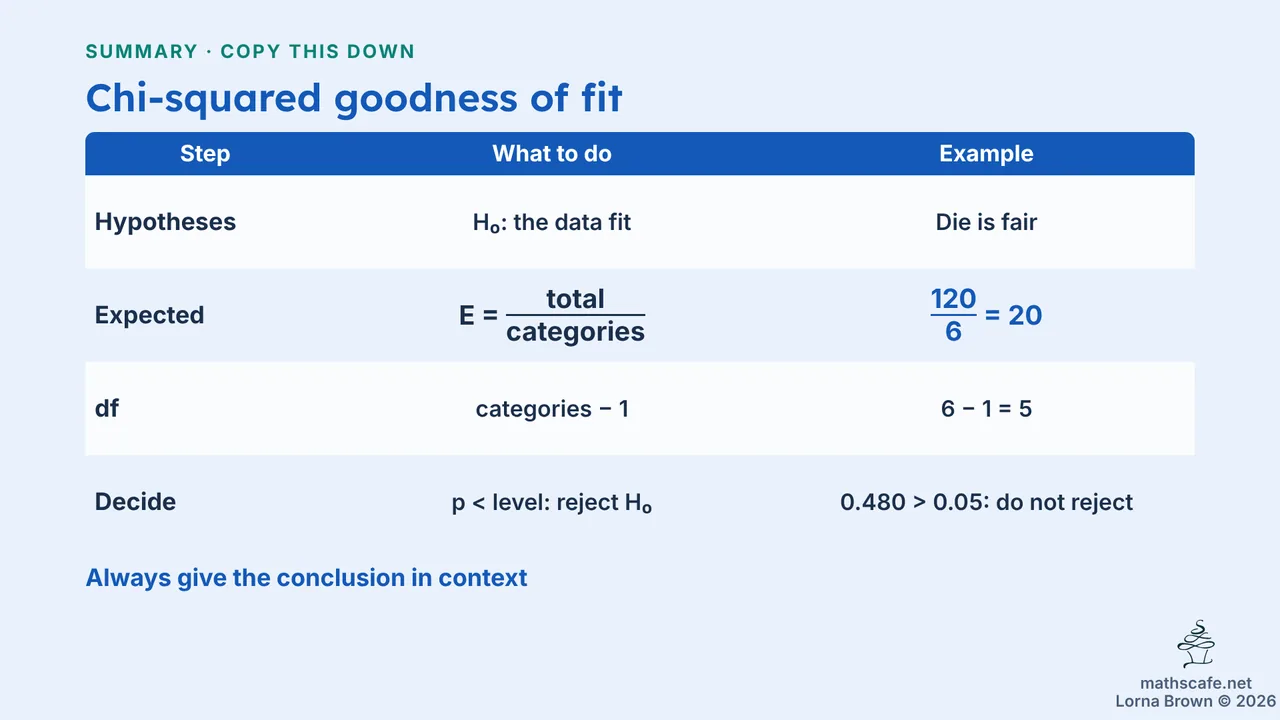Select the Always give the conclusion in context note

[306, 578]
